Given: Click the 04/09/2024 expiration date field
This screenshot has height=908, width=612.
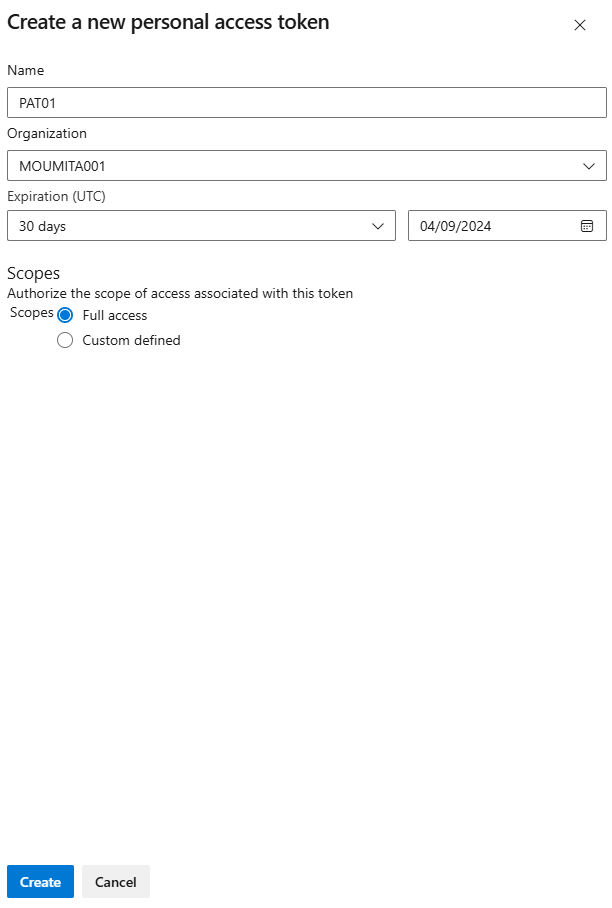Looking at the screenshot, I should coord(507,226).
